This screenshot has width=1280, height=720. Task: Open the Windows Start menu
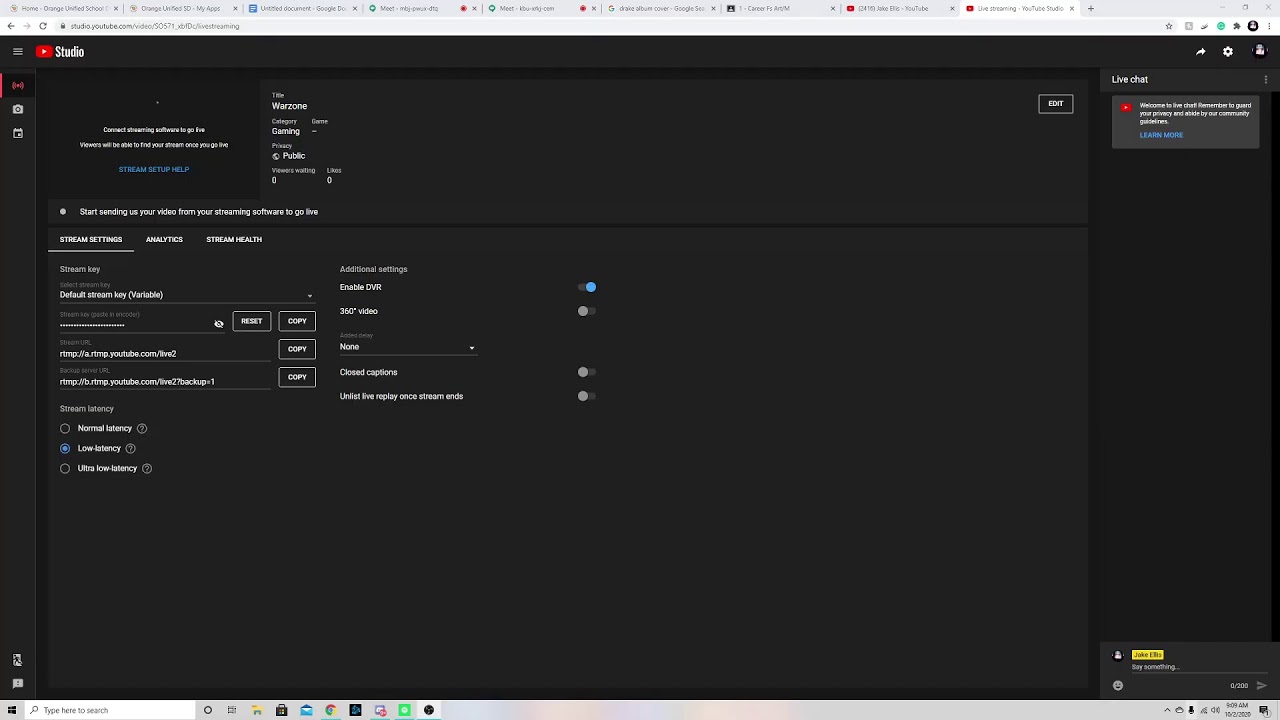[x=12, y=710]
